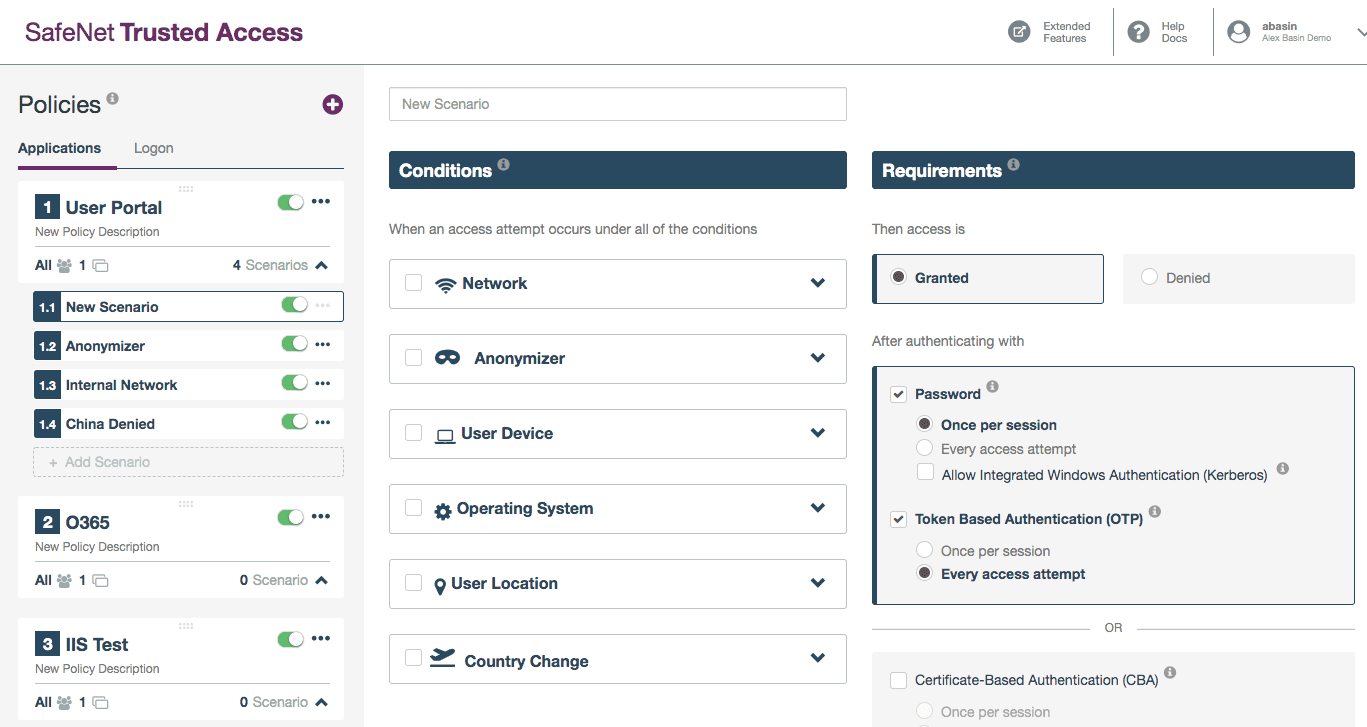Open the China Denied scenario options ellipsis

coord(322,422)
